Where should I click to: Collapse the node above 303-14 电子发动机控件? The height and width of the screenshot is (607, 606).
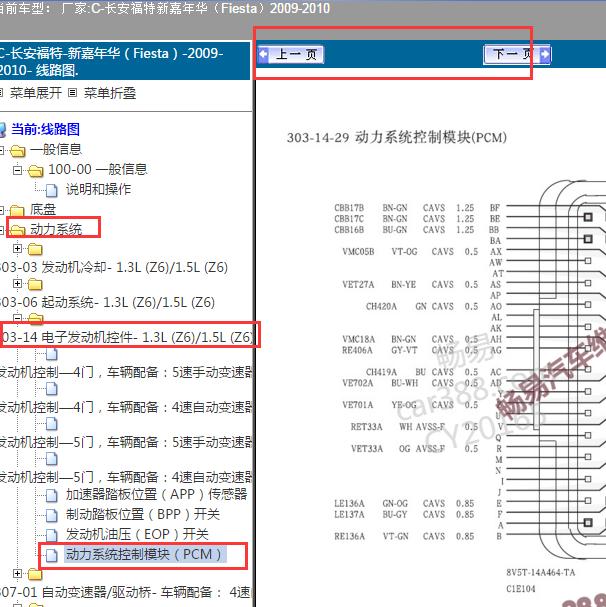pyautogui.click(x=17, y=318)
